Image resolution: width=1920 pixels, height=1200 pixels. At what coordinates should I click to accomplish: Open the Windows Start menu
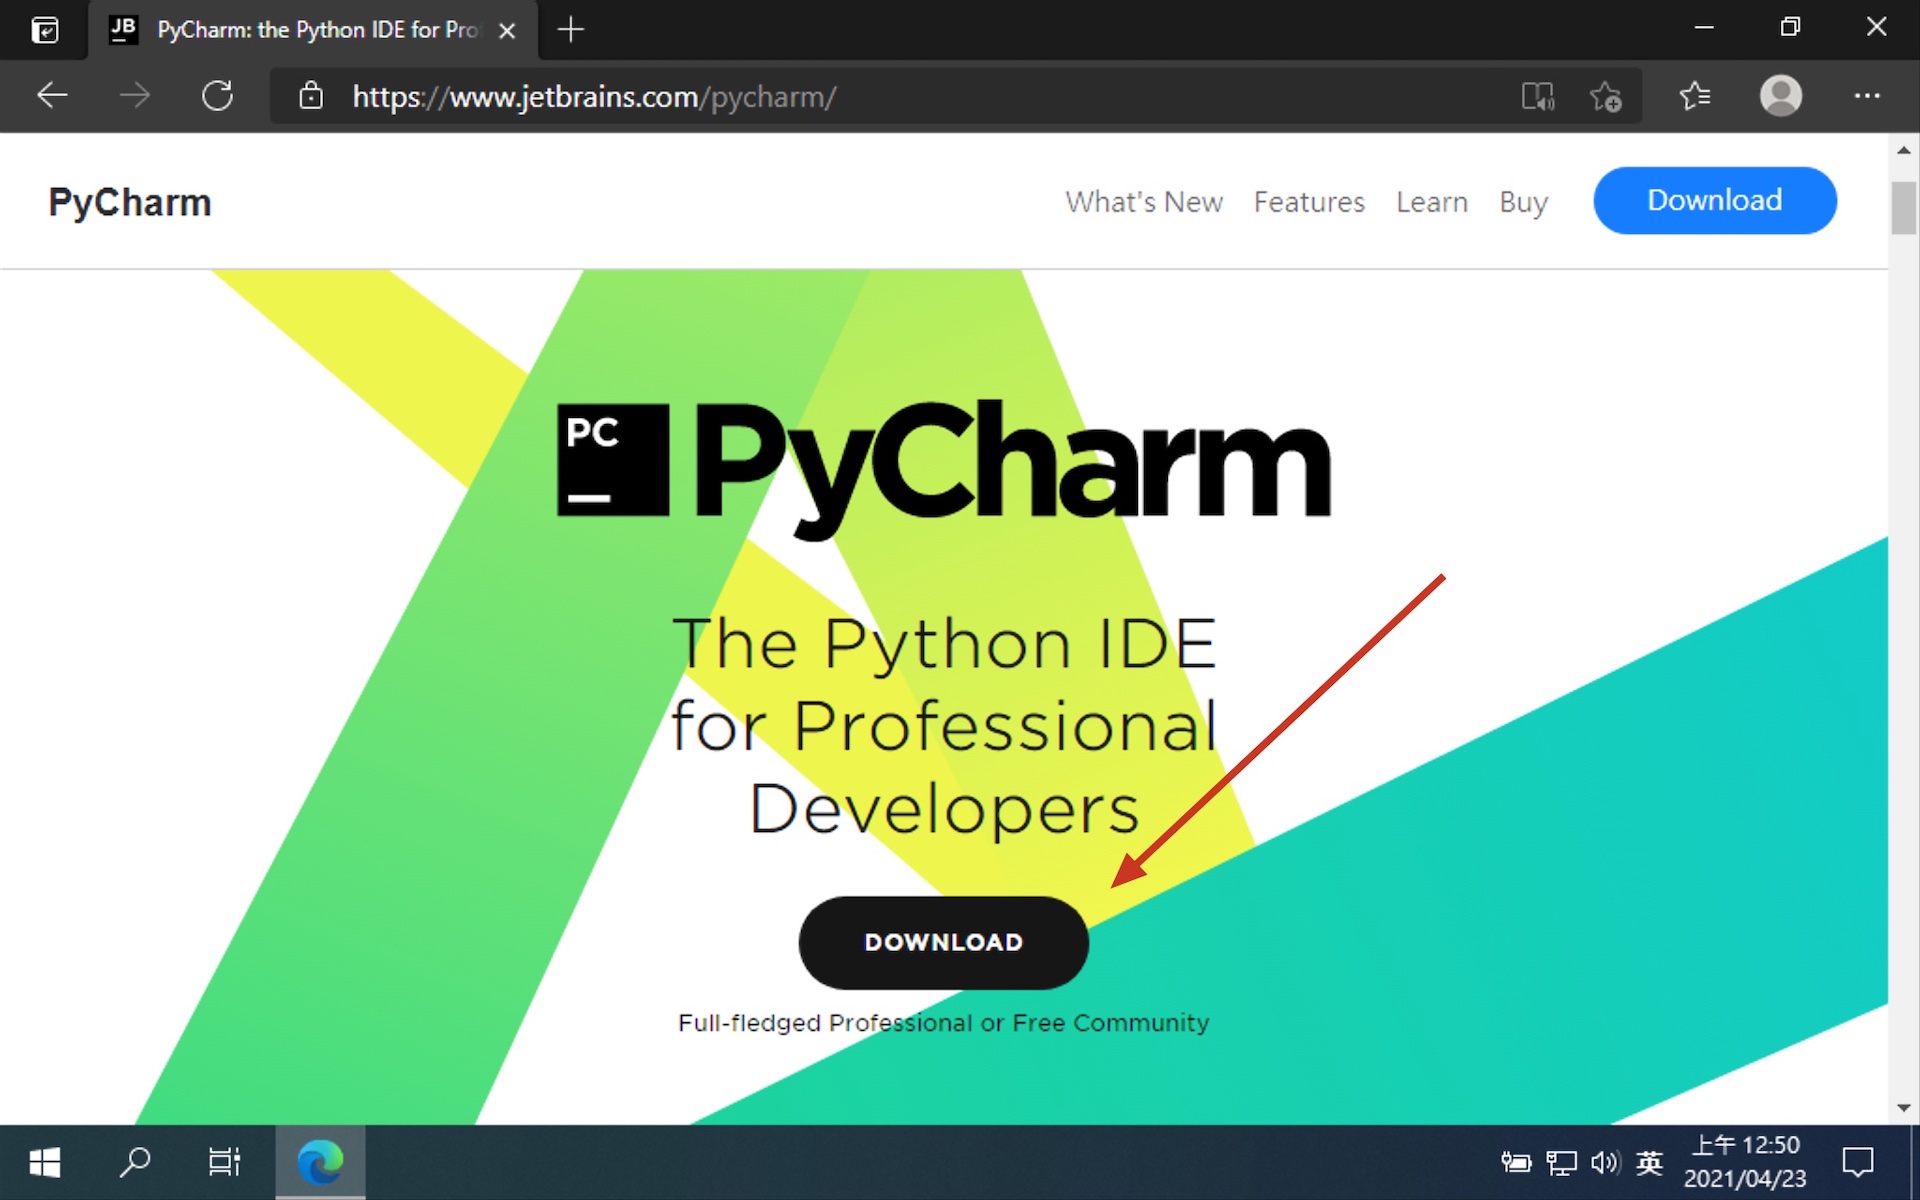click(44, 1162)
